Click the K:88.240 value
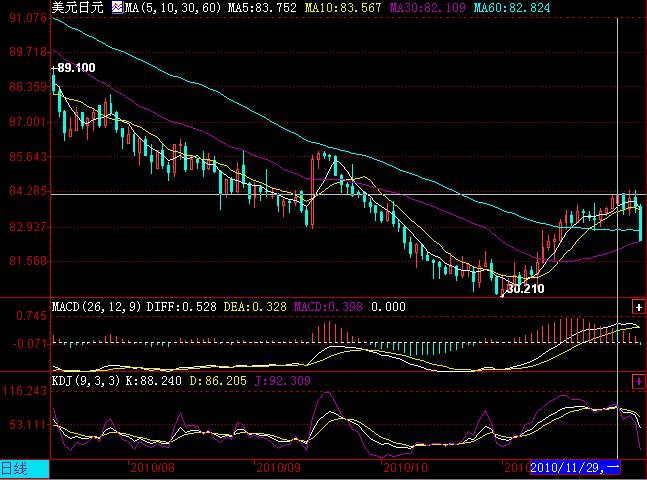The height and width of the screenshot is (480, 647). tap(153, 381)
